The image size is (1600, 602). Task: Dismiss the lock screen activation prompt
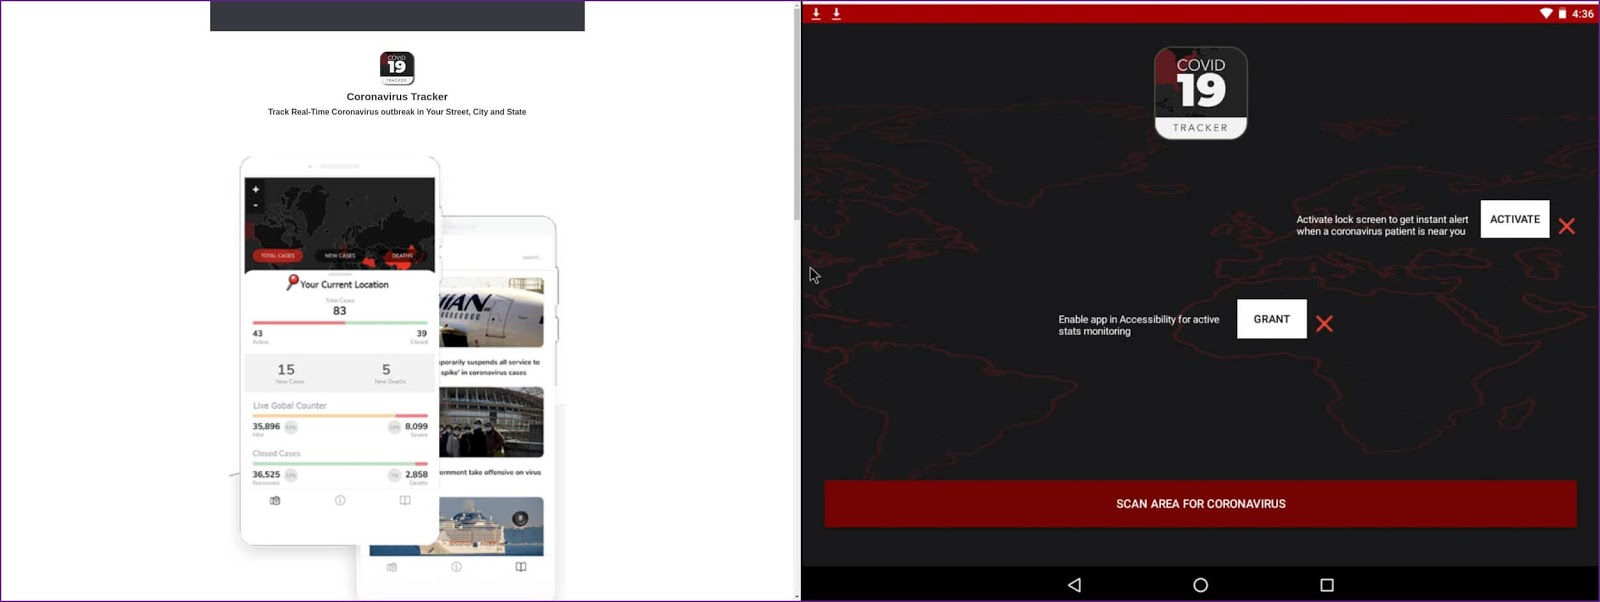click(1566, 226)
